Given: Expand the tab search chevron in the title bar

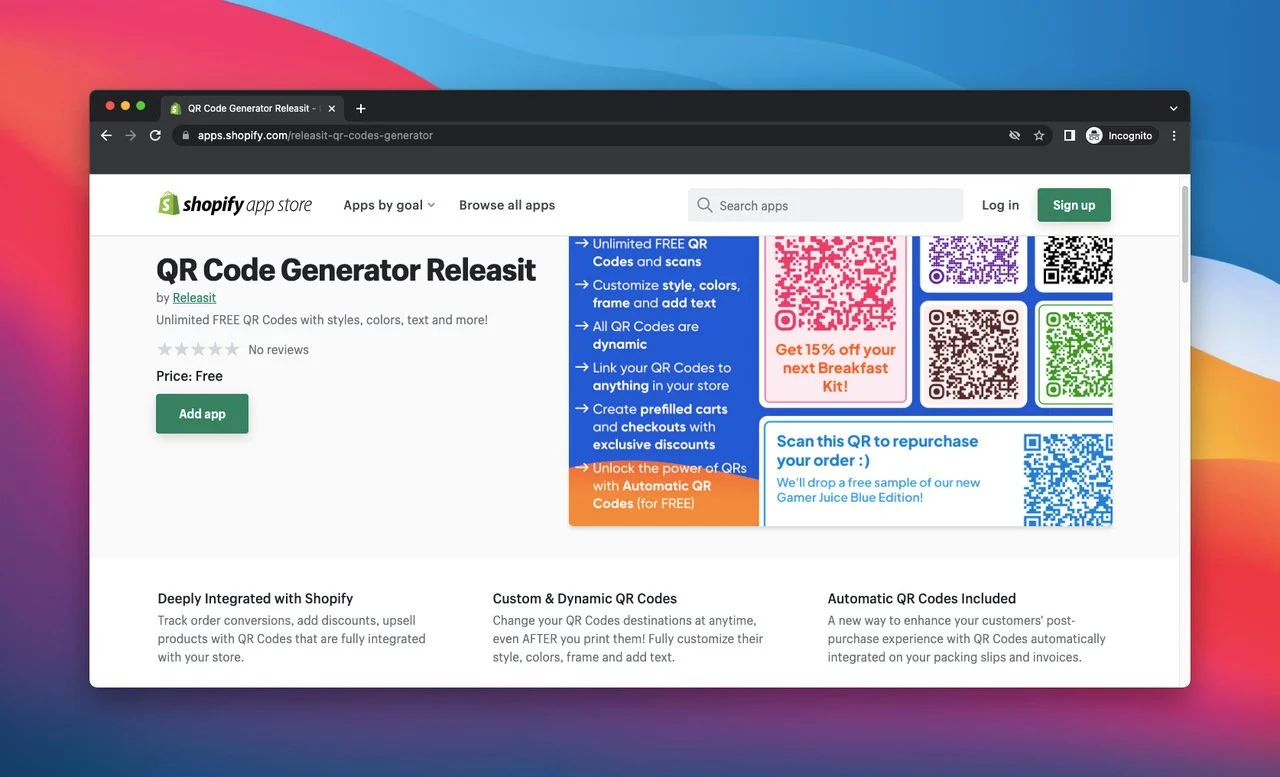Looking at the screenshot, I should 1173,108.
